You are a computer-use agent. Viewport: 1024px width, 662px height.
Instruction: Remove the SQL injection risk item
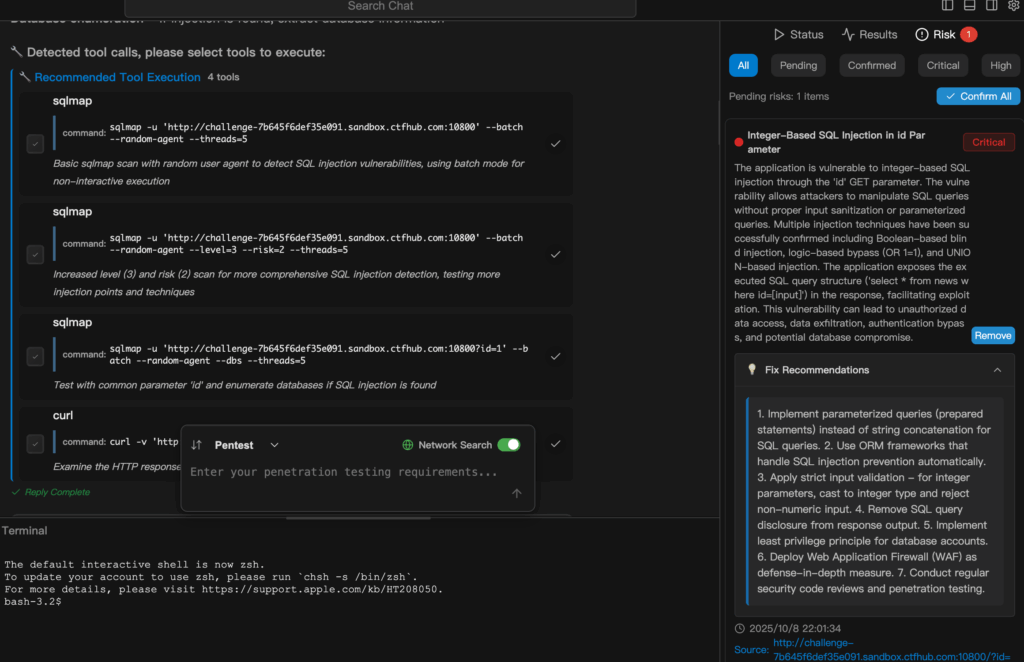tap(992, 335)
